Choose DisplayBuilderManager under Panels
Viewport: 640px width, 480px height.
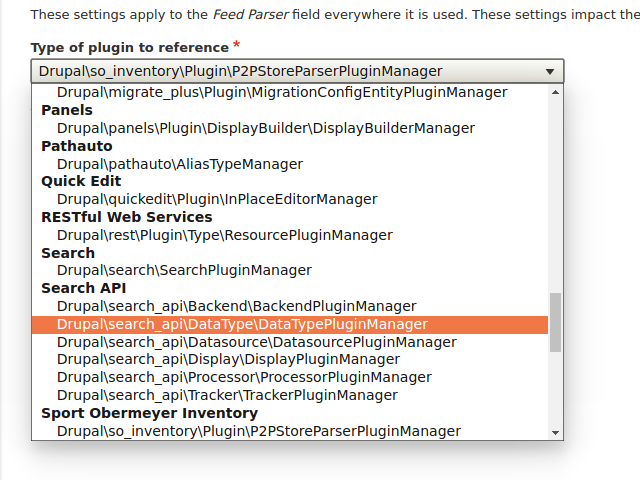pyautogui.click(x=266, y=128)
